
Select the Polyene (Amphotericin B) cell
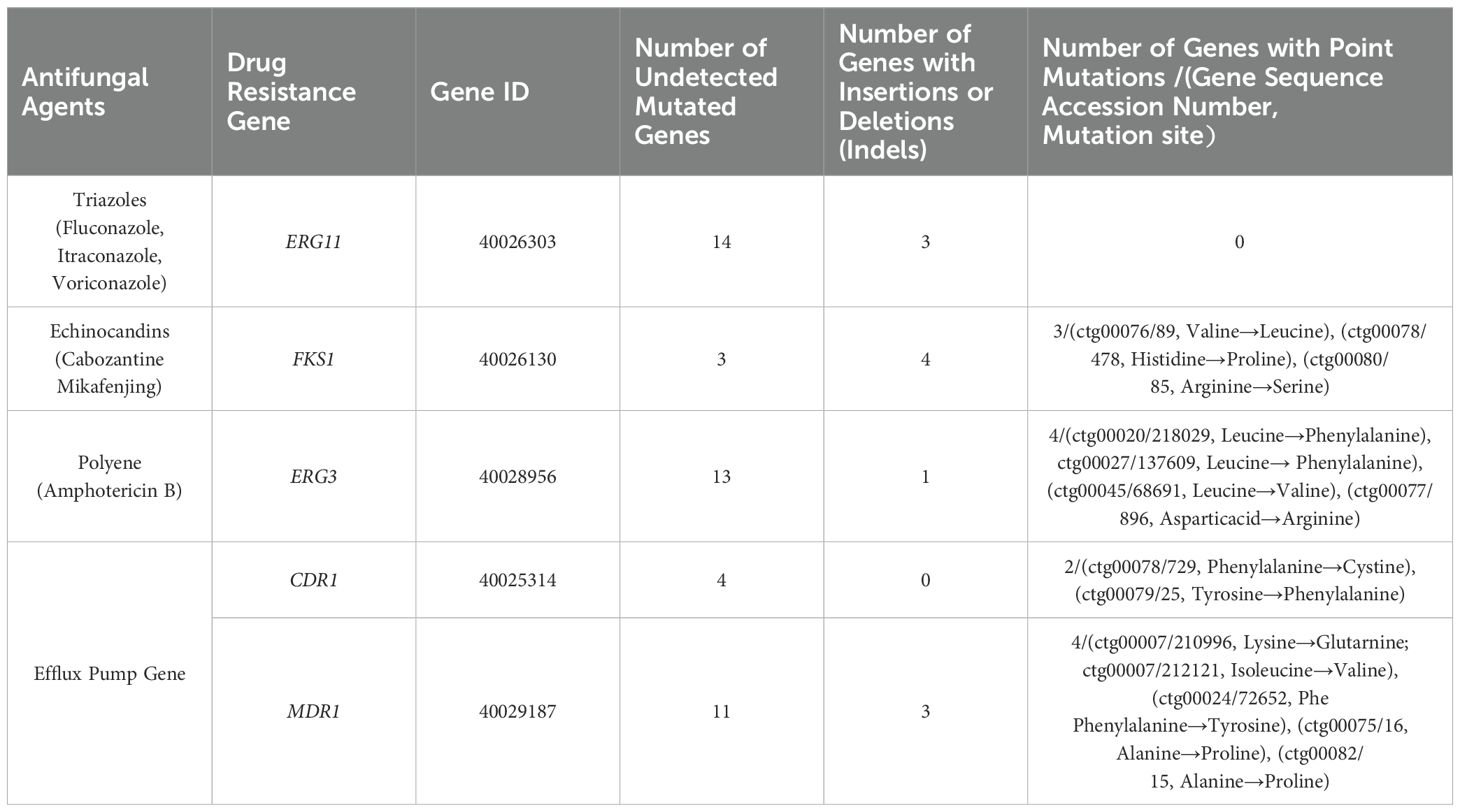(x=109, y=476)
